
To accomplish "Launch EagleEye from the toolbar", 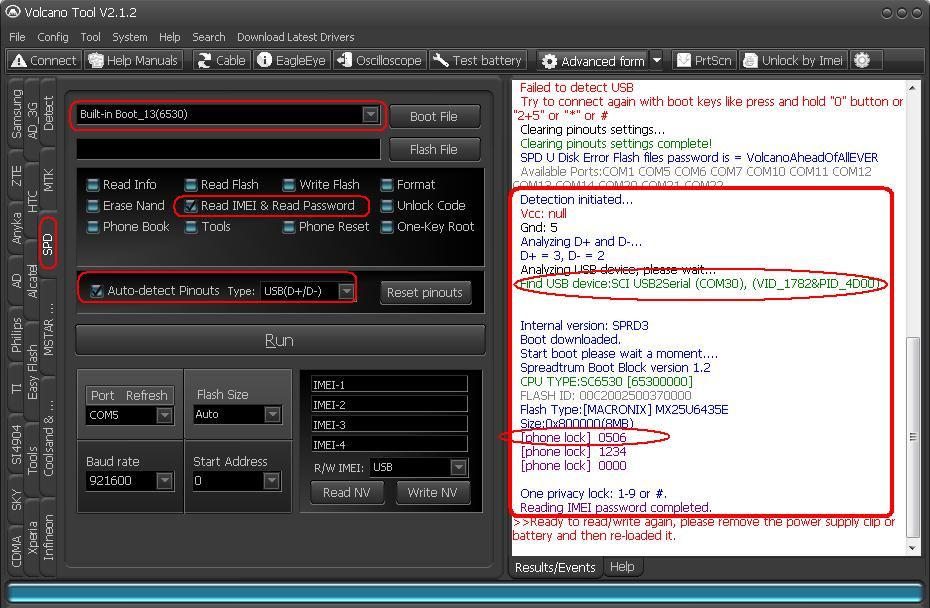I will coord(291,60).
